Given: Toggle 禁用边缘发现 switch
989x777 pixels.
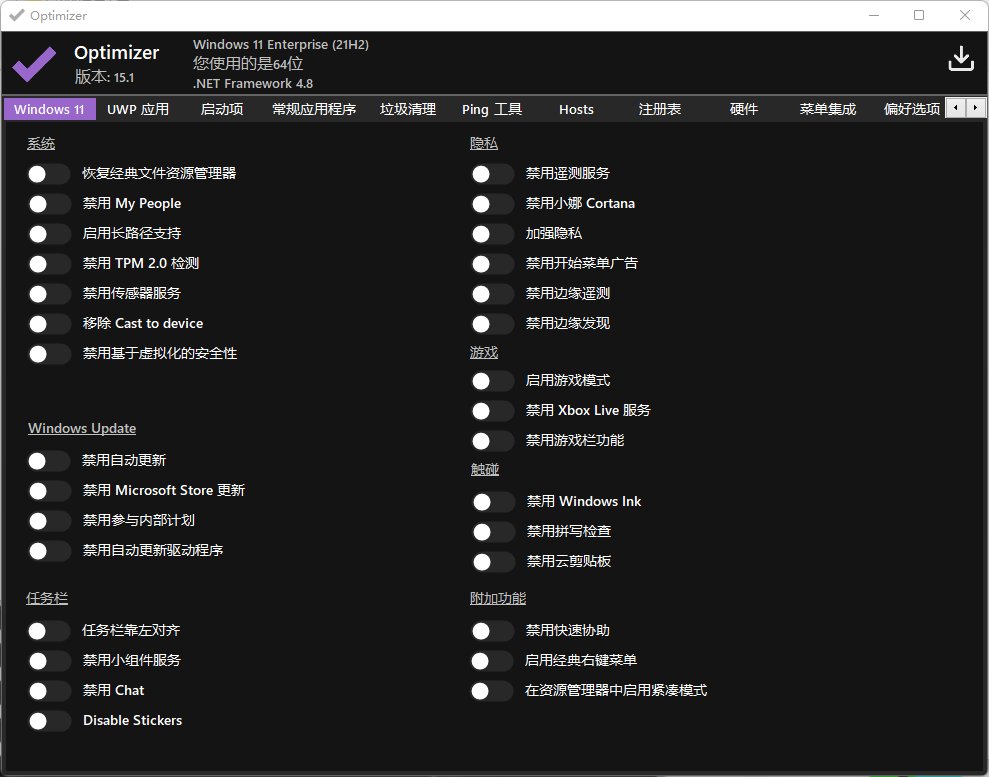Looking at the screenshot, I should tap(492, 324).
